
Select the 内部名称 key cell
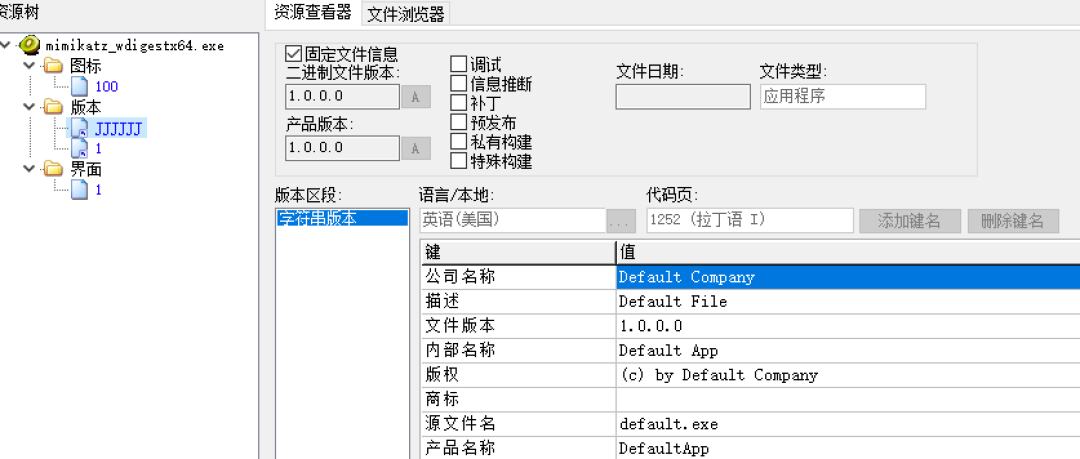[x=517, y=351]
